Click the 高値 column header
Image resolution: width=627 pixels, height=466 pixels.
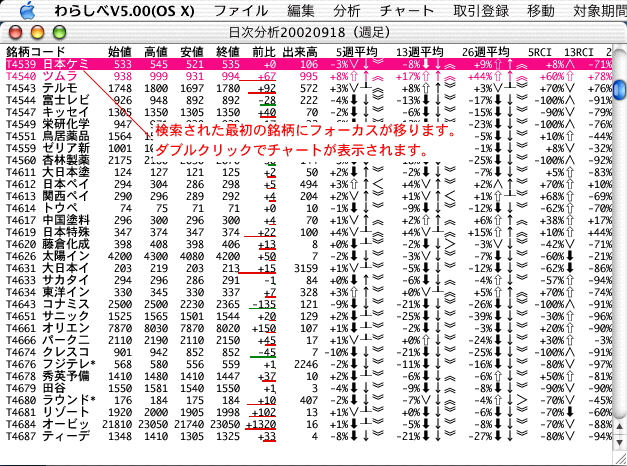pos(156,52)
